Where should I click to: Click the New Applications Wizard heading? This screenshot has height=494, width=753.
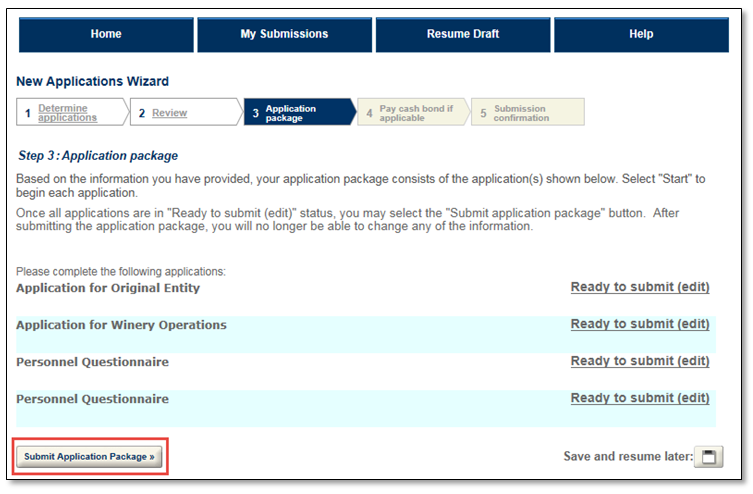point(93,82)
